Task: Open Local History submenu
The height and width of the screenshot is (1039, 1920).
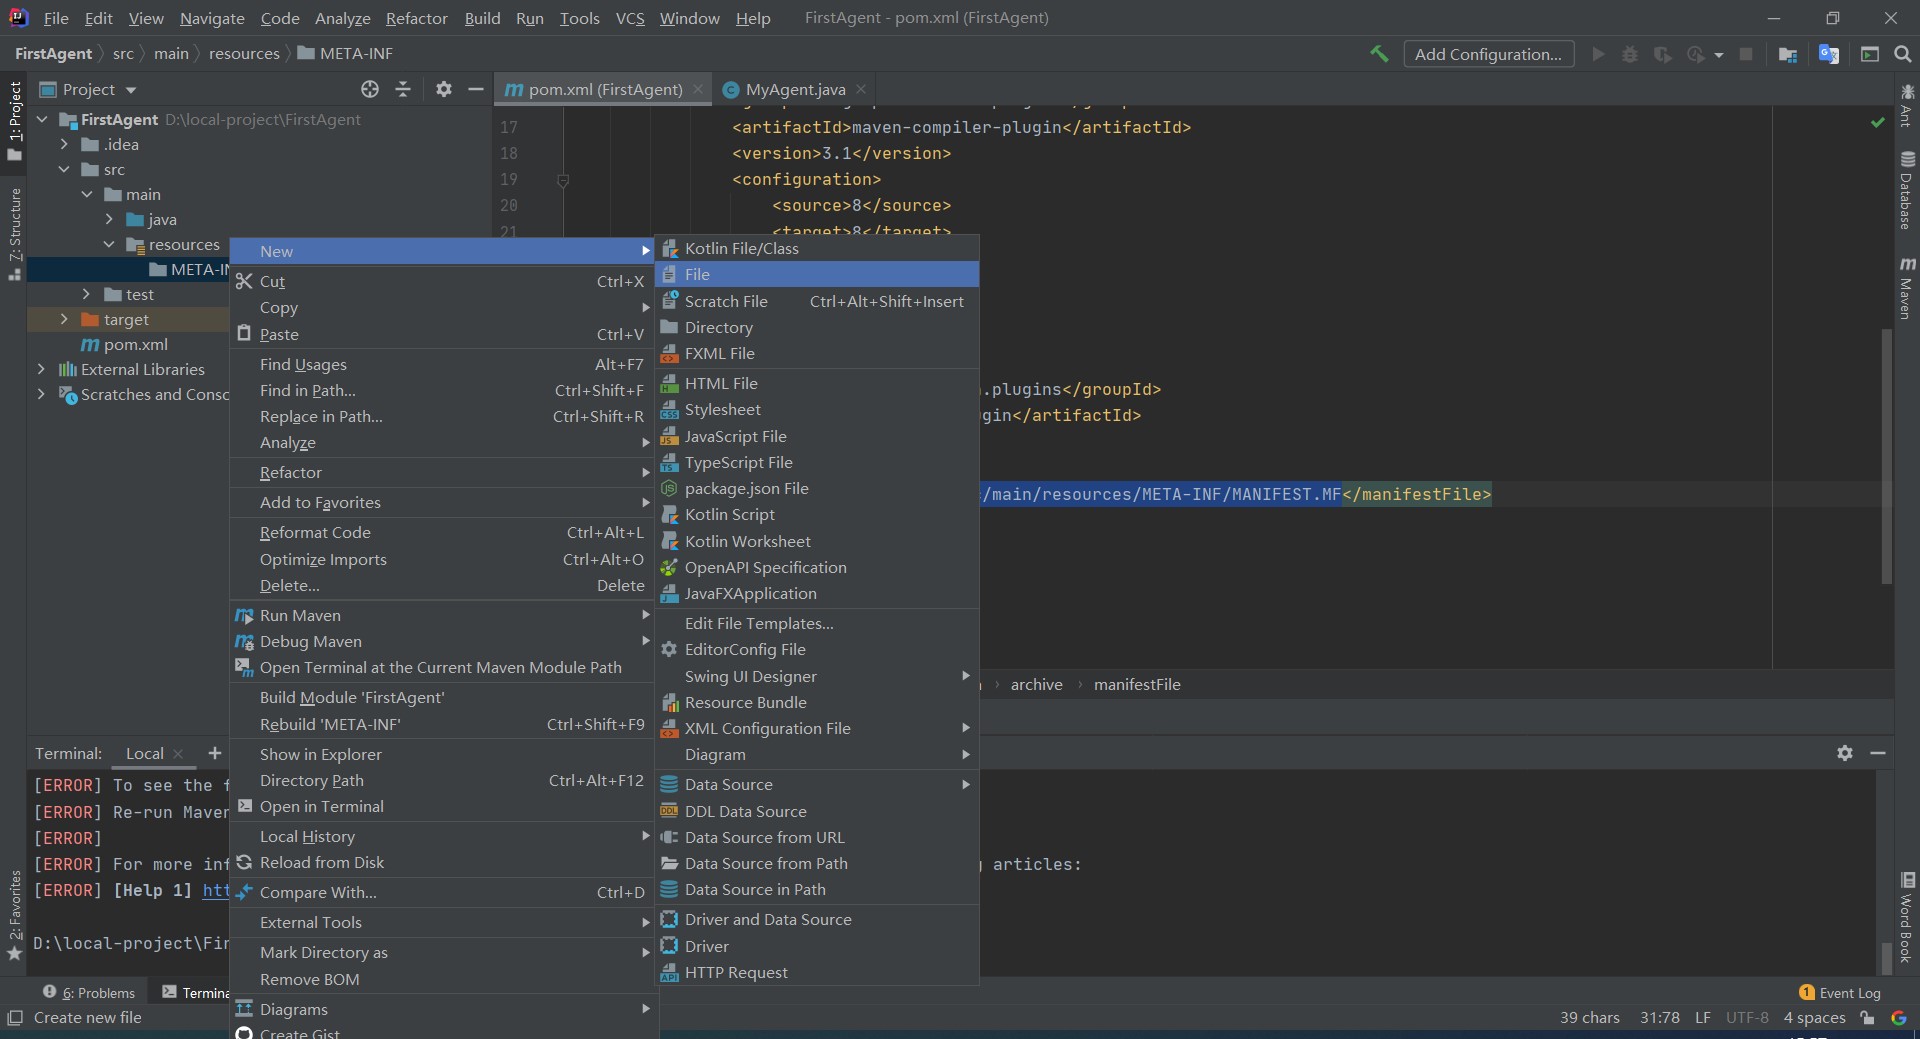Action: [x=442, y=836]
